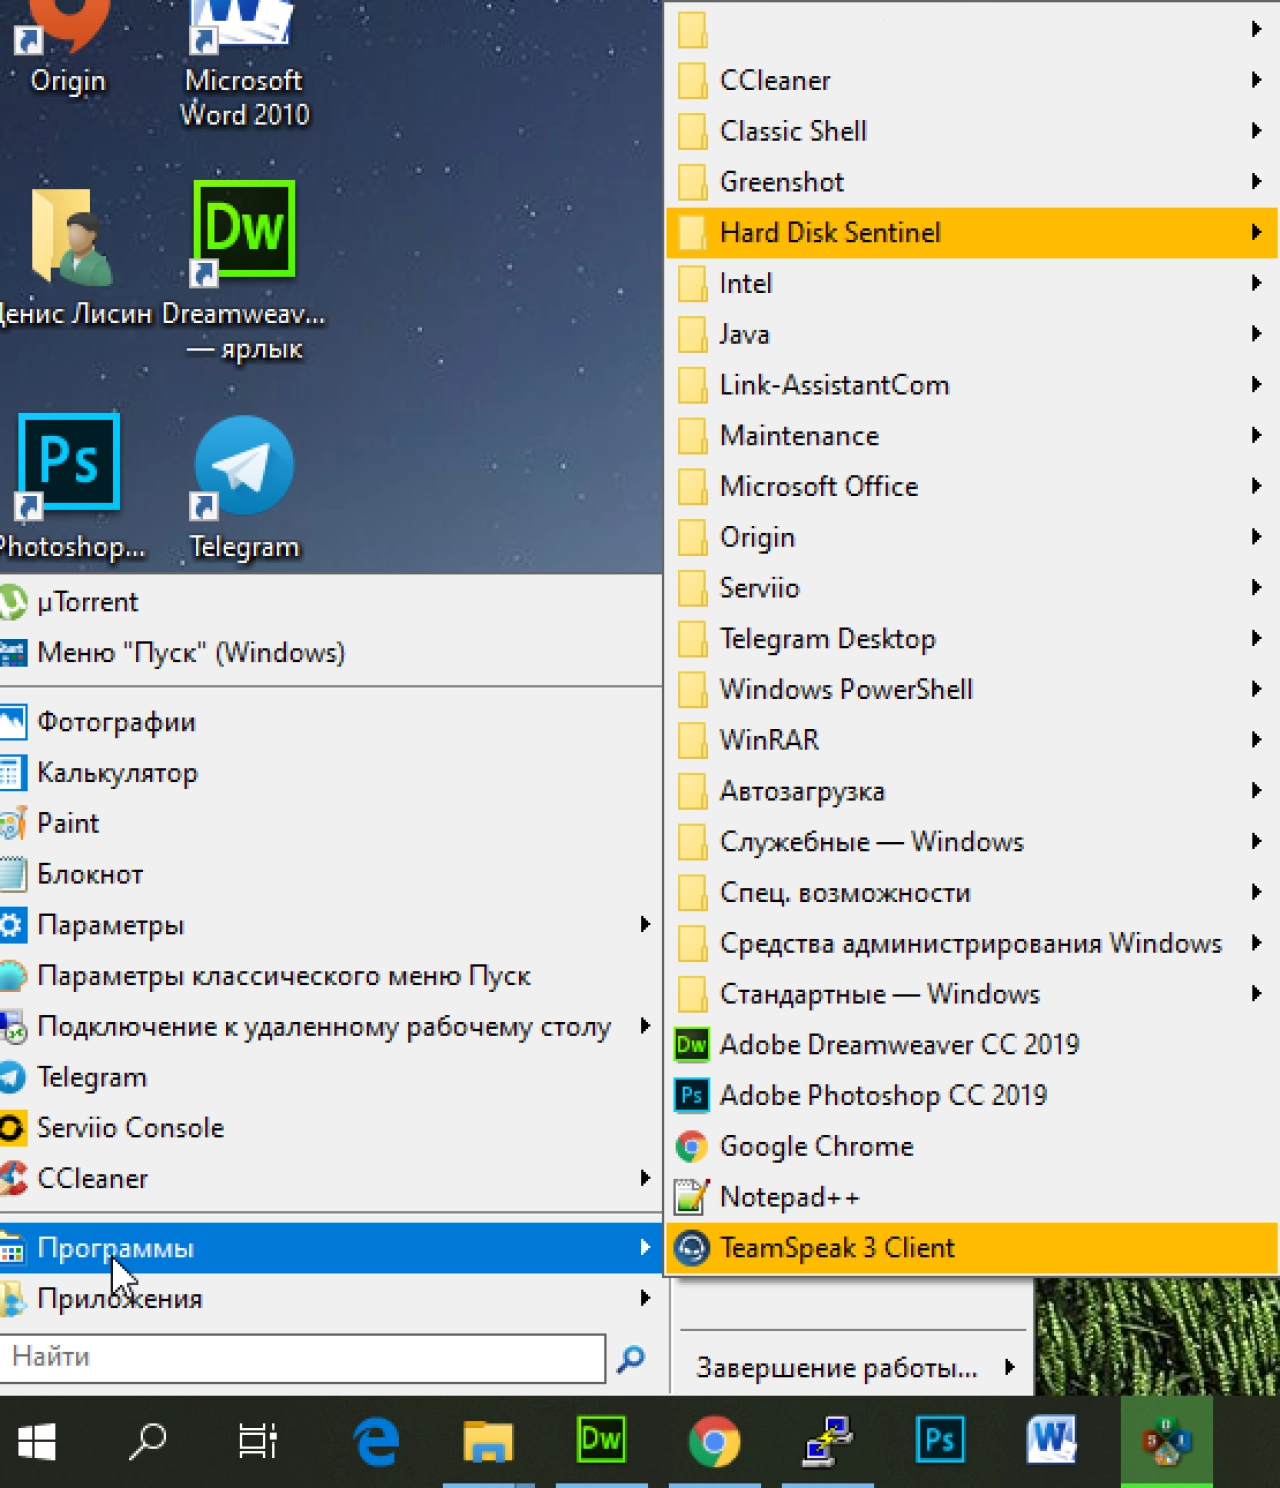This screenshot has height=1488, width=1280.
Task: Open Параметры классического меню Пуск
Action: (330, 975)
